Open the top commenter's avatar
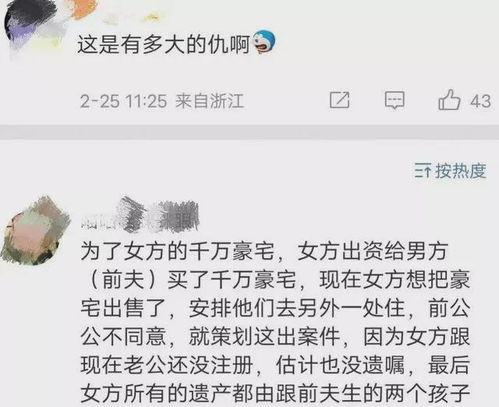499x407 pixels. coord(32,27)
